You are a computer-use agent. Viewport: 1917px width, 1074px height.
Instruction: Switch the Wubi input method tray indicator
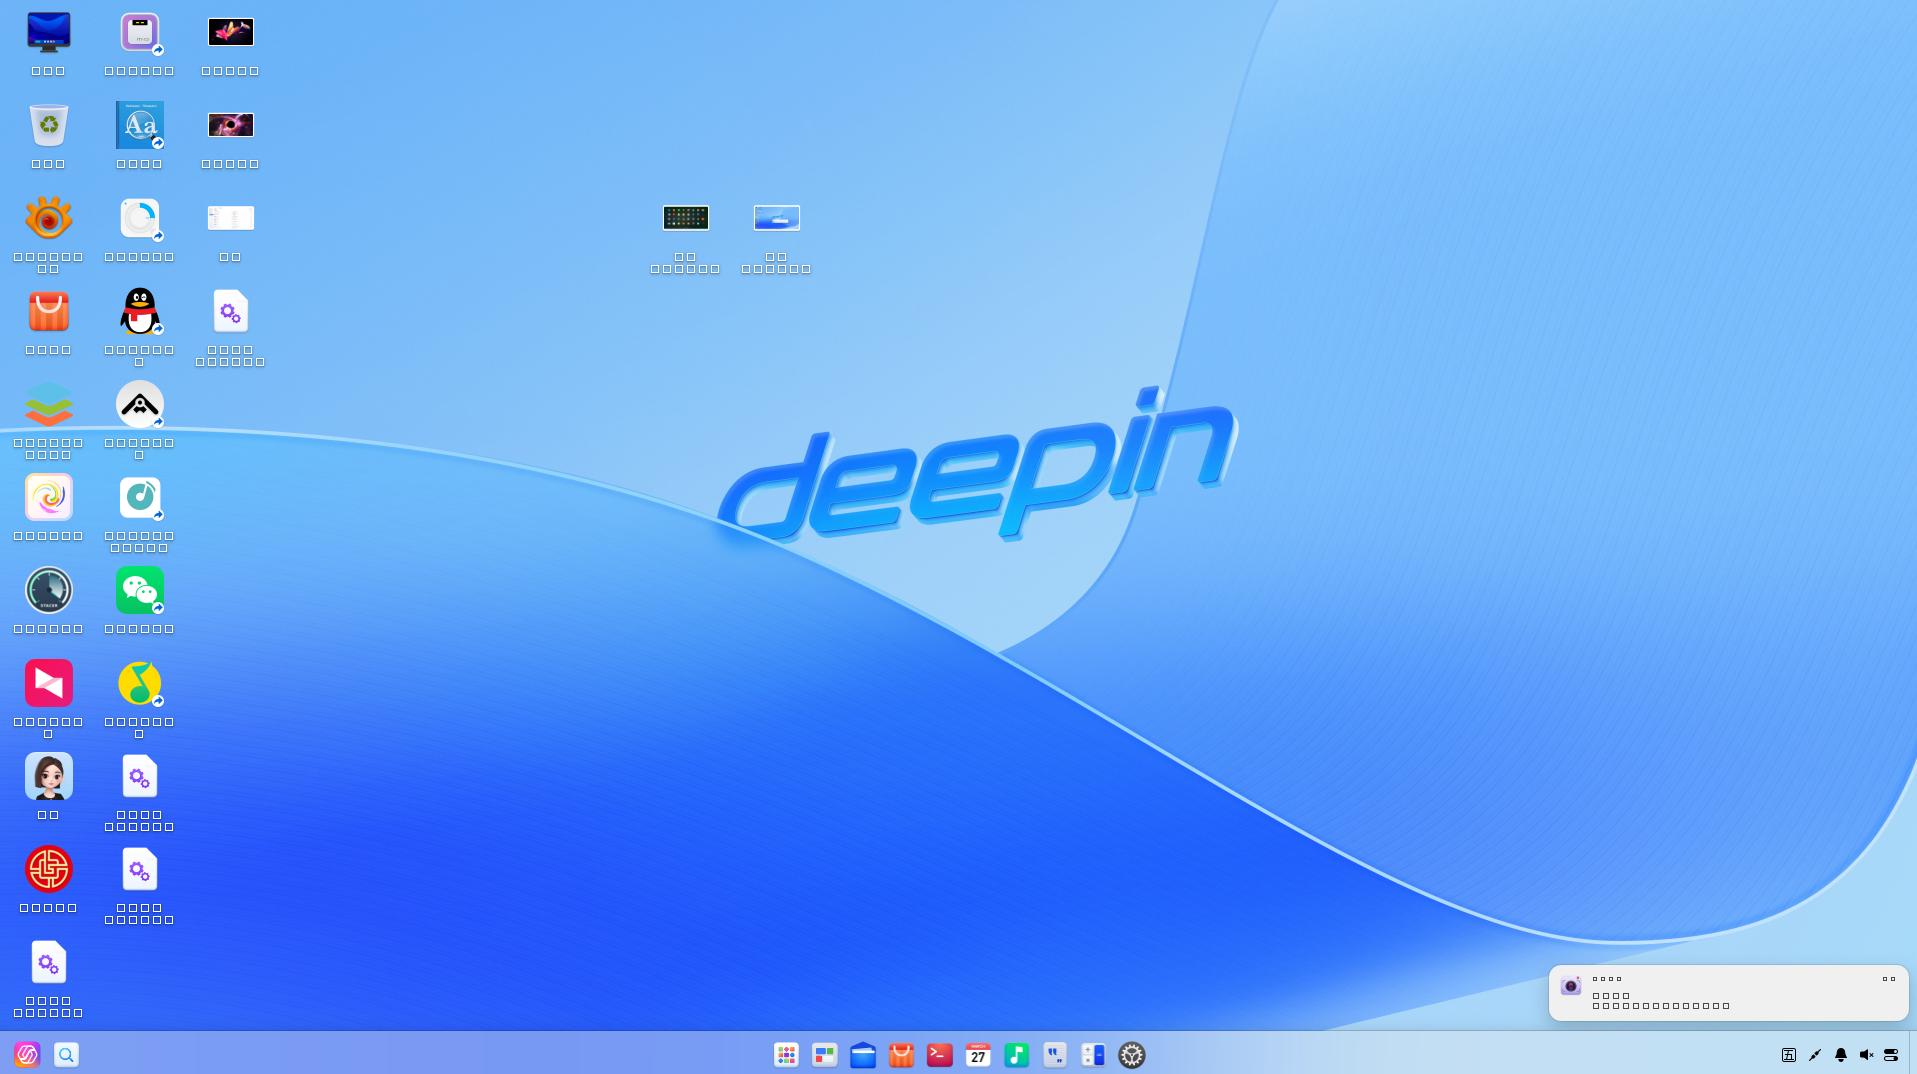click(1789, 1055)
